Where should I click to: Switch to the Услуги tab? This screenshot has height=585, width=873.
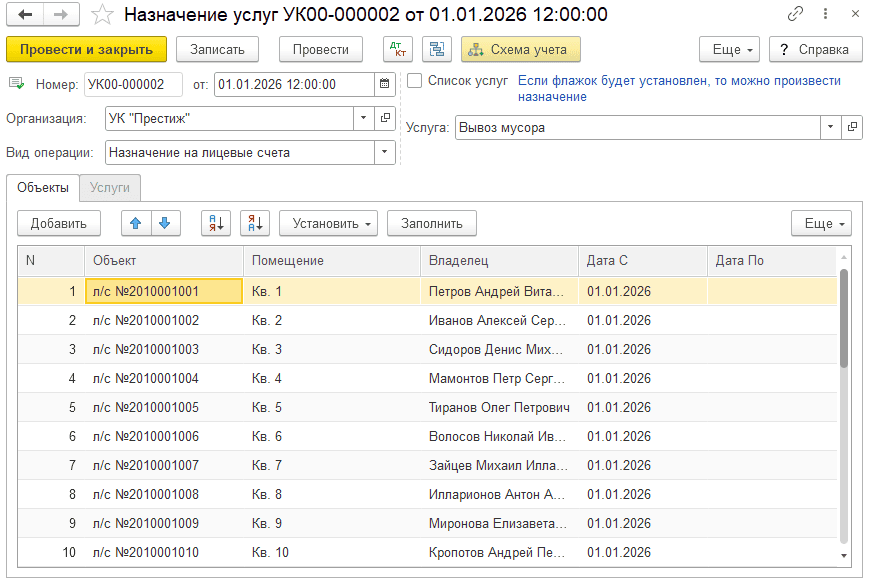(110, 188)
